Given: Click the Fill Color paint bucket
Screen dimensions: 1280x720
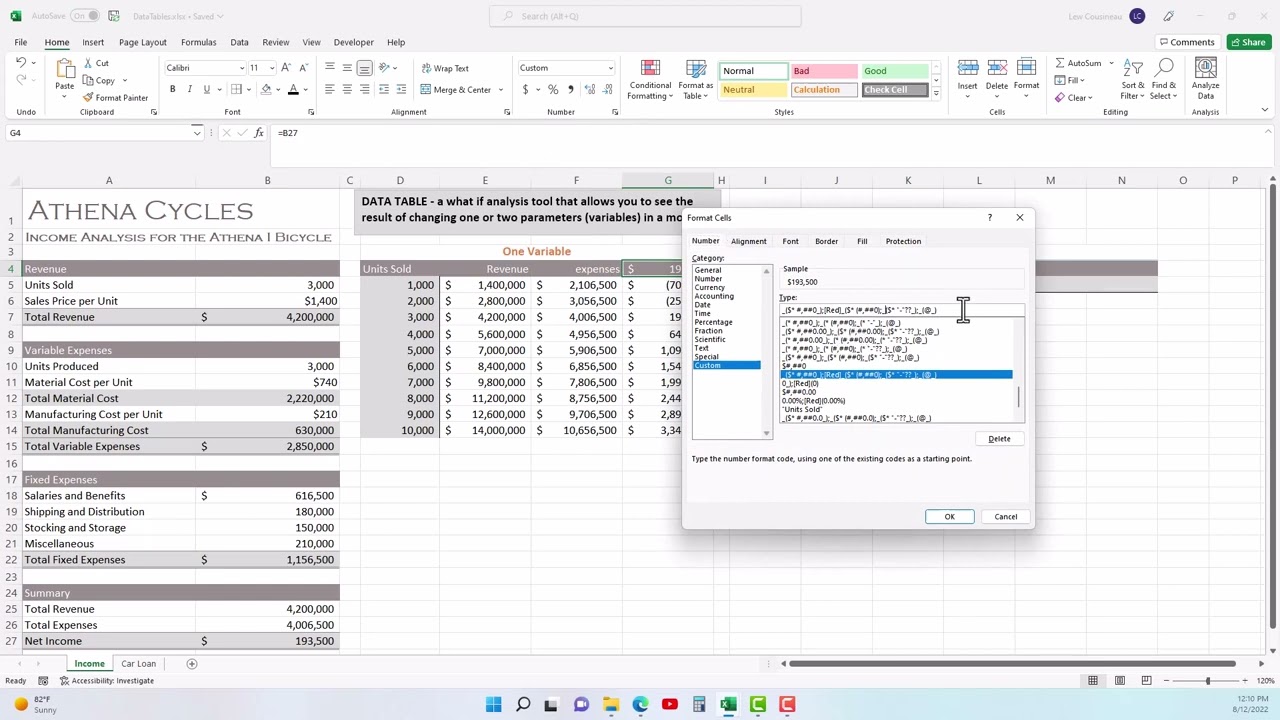Looking at the screenshot, I should pyautogui.click(x=266, y=89).
